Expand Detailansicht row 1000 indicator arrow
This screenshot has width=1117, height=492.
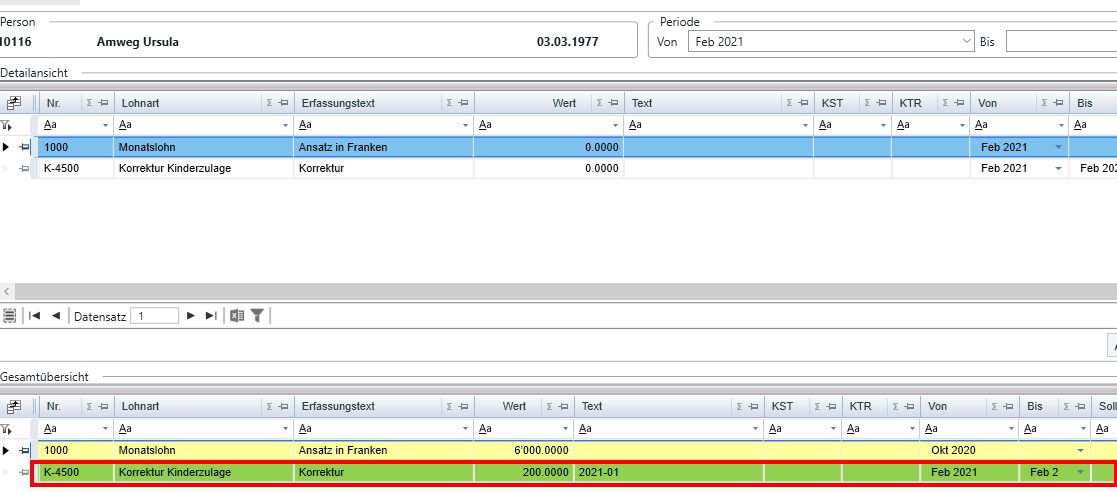click(6, 147)
